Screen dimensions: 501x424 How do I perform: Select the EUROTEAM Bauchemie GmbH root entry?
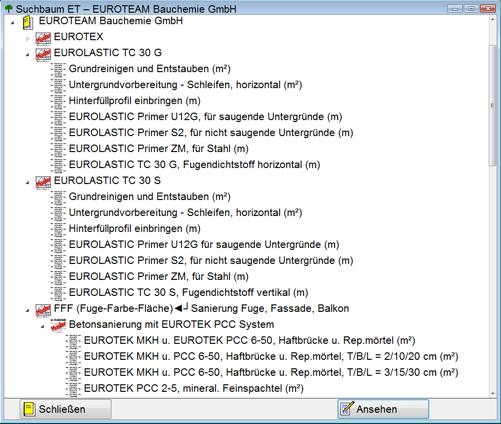111,21
